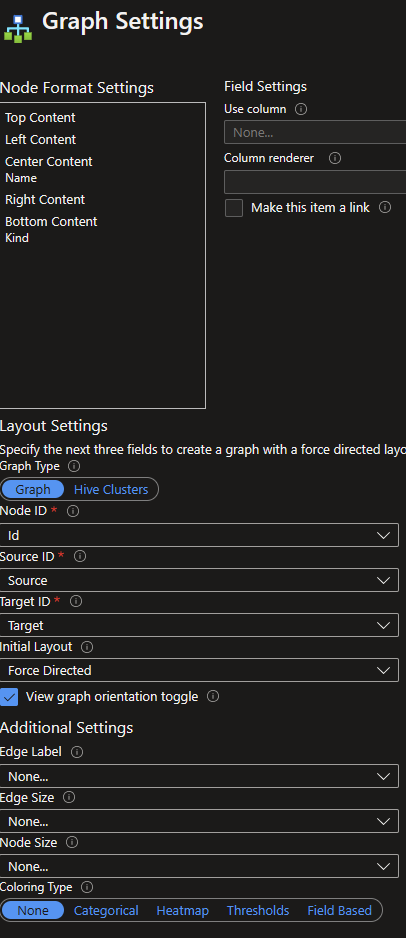The height and width of the screenshot is (938, 406).
Task: Click the Graph Settings network icon
Action: [x=18, y=28]
